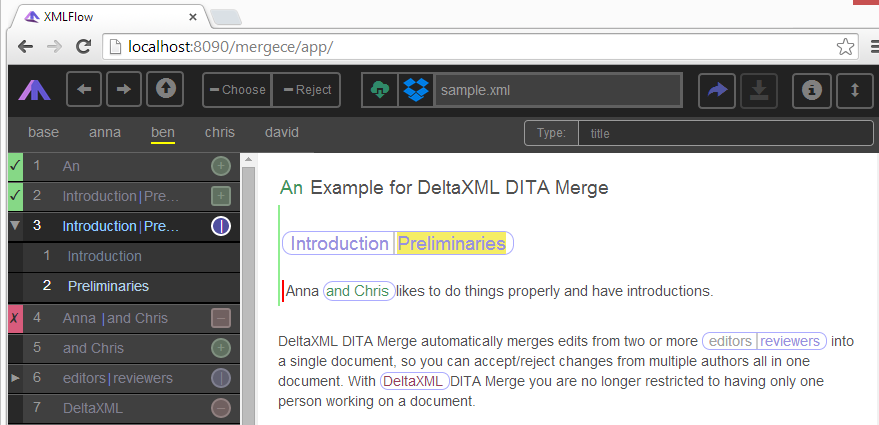This screenshot has height=425, width=879.
Task: Click the XMLFlow logo icon in toolbar
Action: [x=34, y=90]
